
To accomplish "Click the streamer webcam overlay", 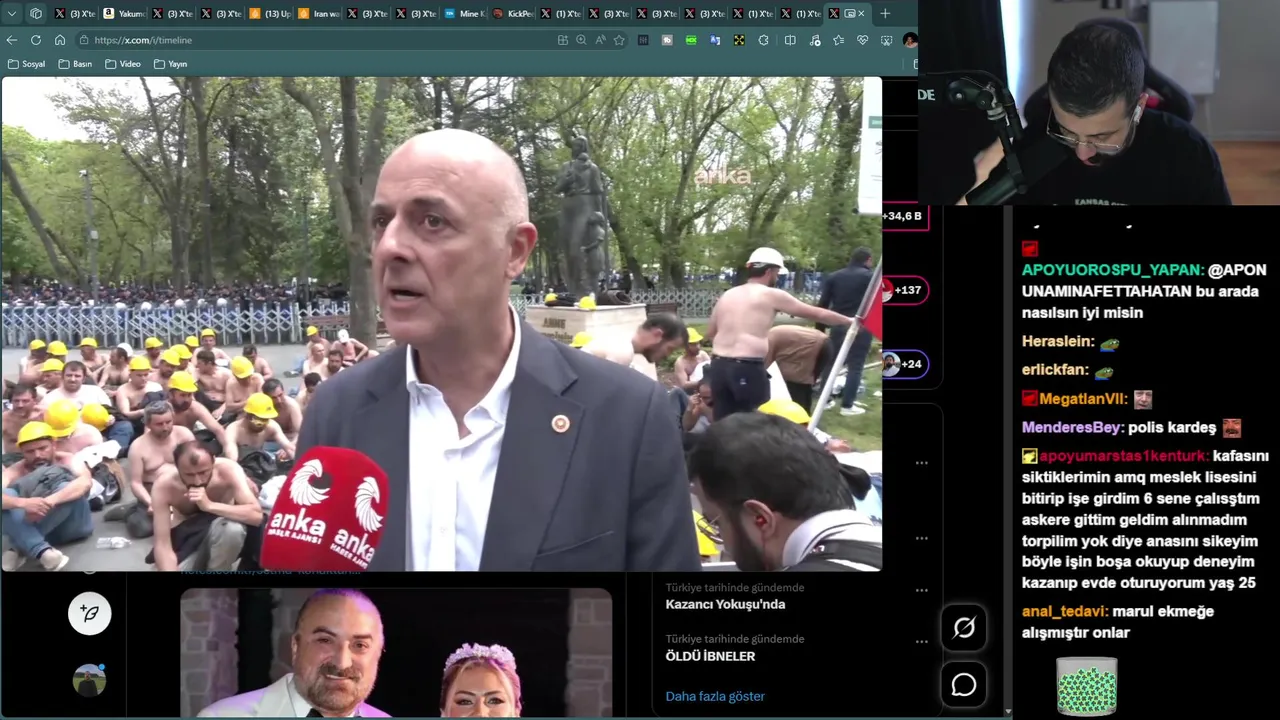I will (x=1098, y=102).
